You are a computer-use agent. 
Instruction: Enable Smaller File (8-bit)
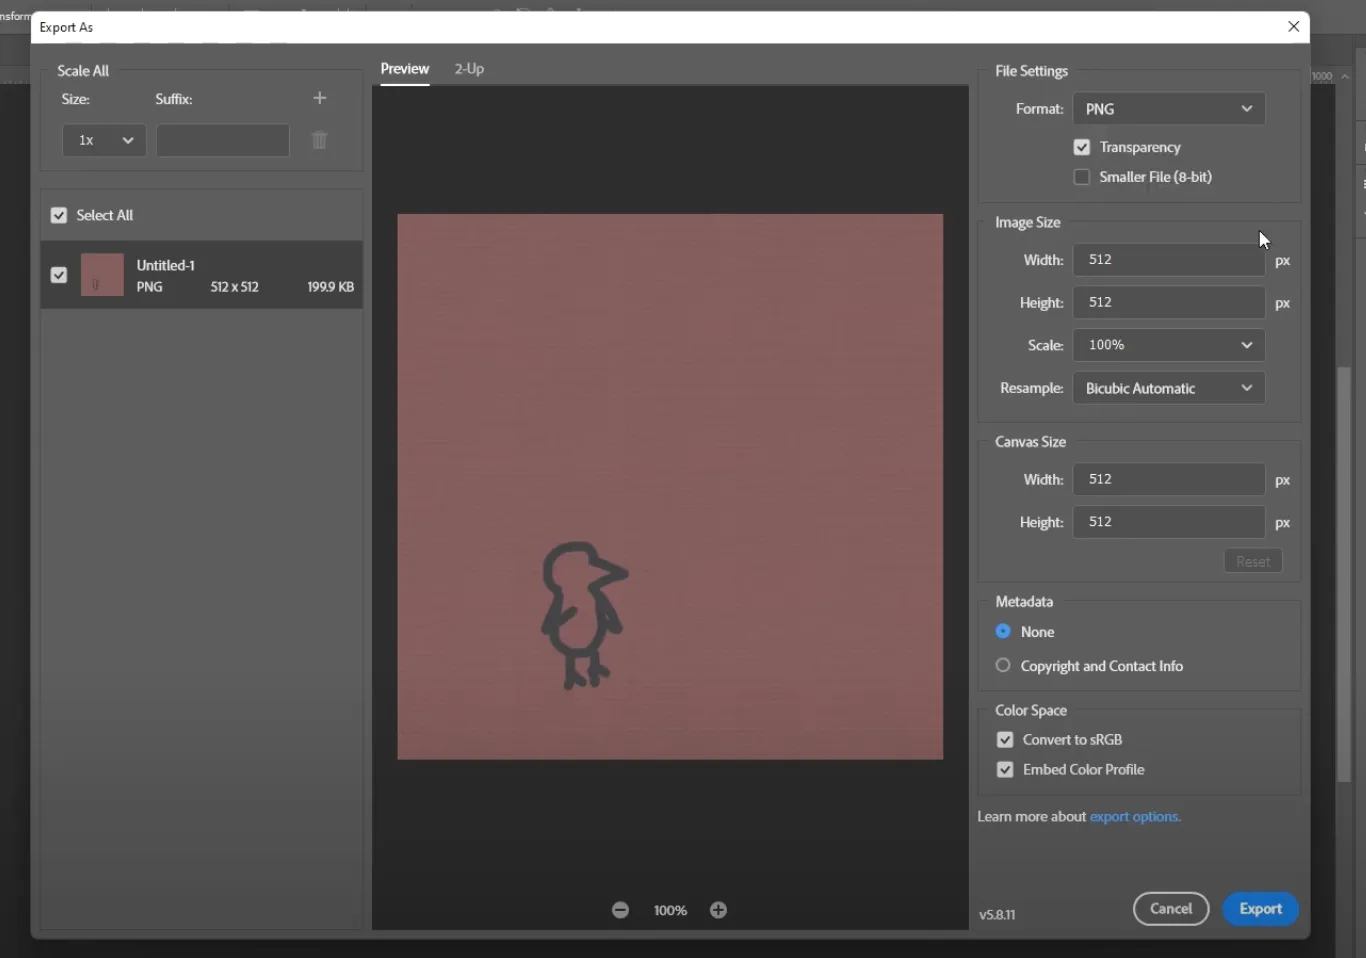[x=1082, y=177]
